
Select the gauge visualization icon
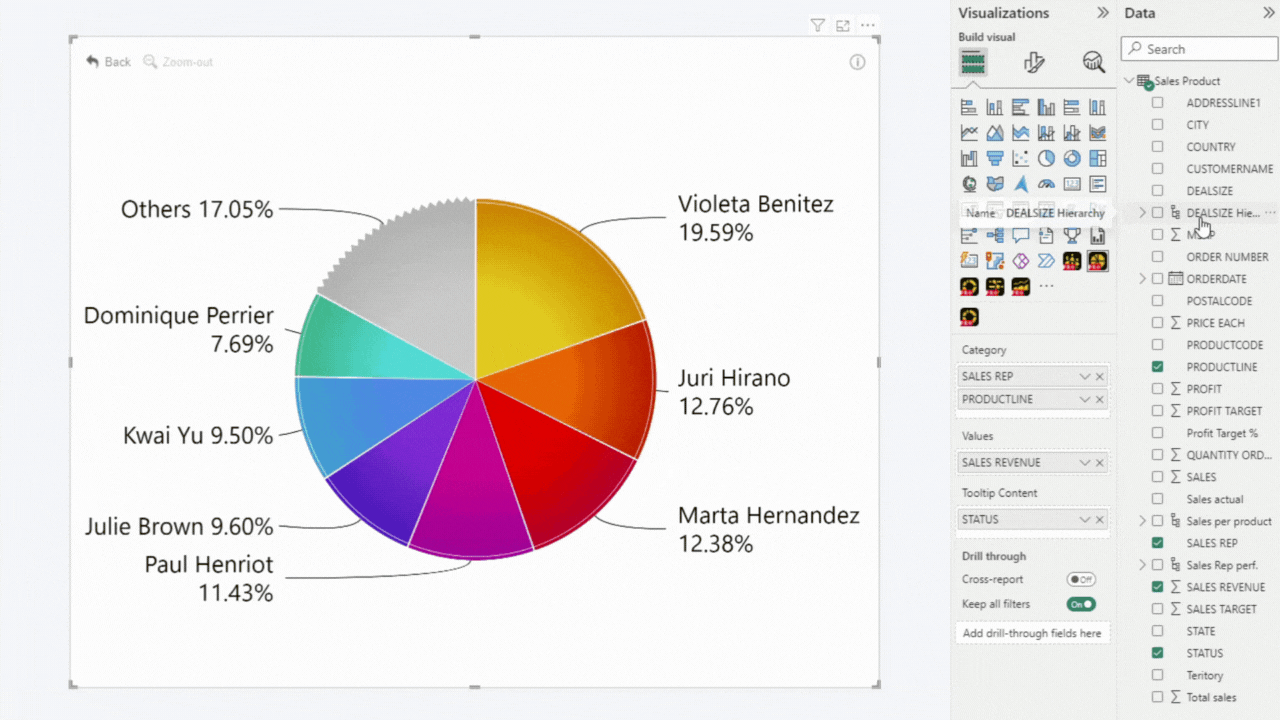point(1046,183)
